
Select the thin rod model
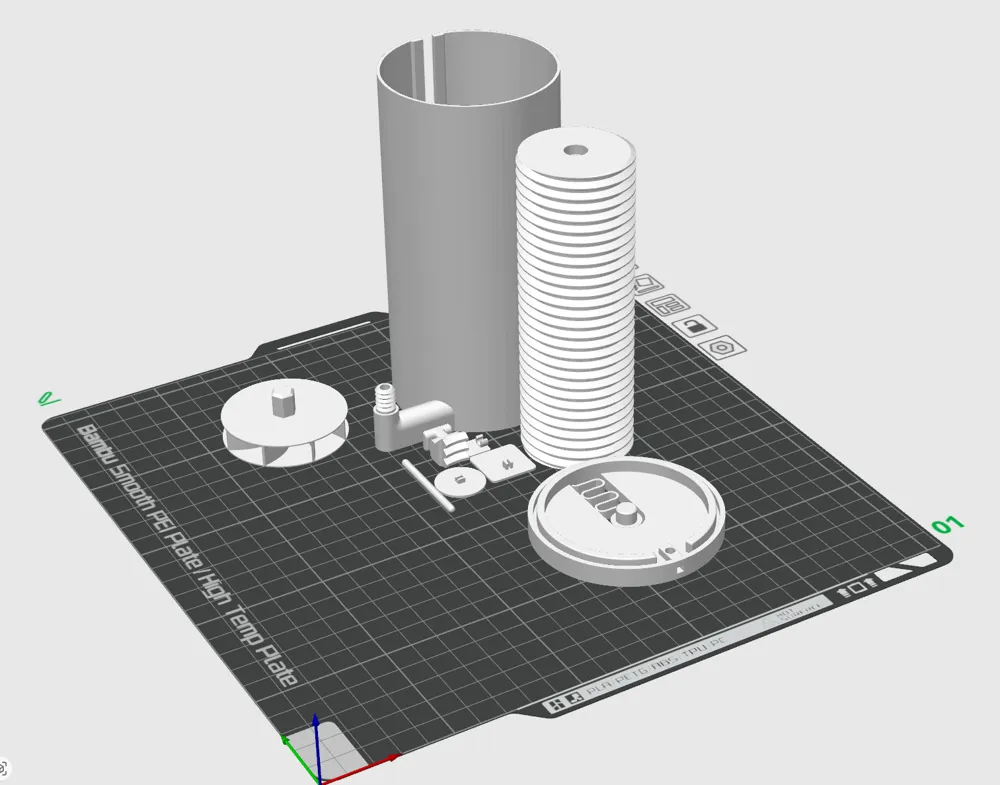tap(428, 487)
